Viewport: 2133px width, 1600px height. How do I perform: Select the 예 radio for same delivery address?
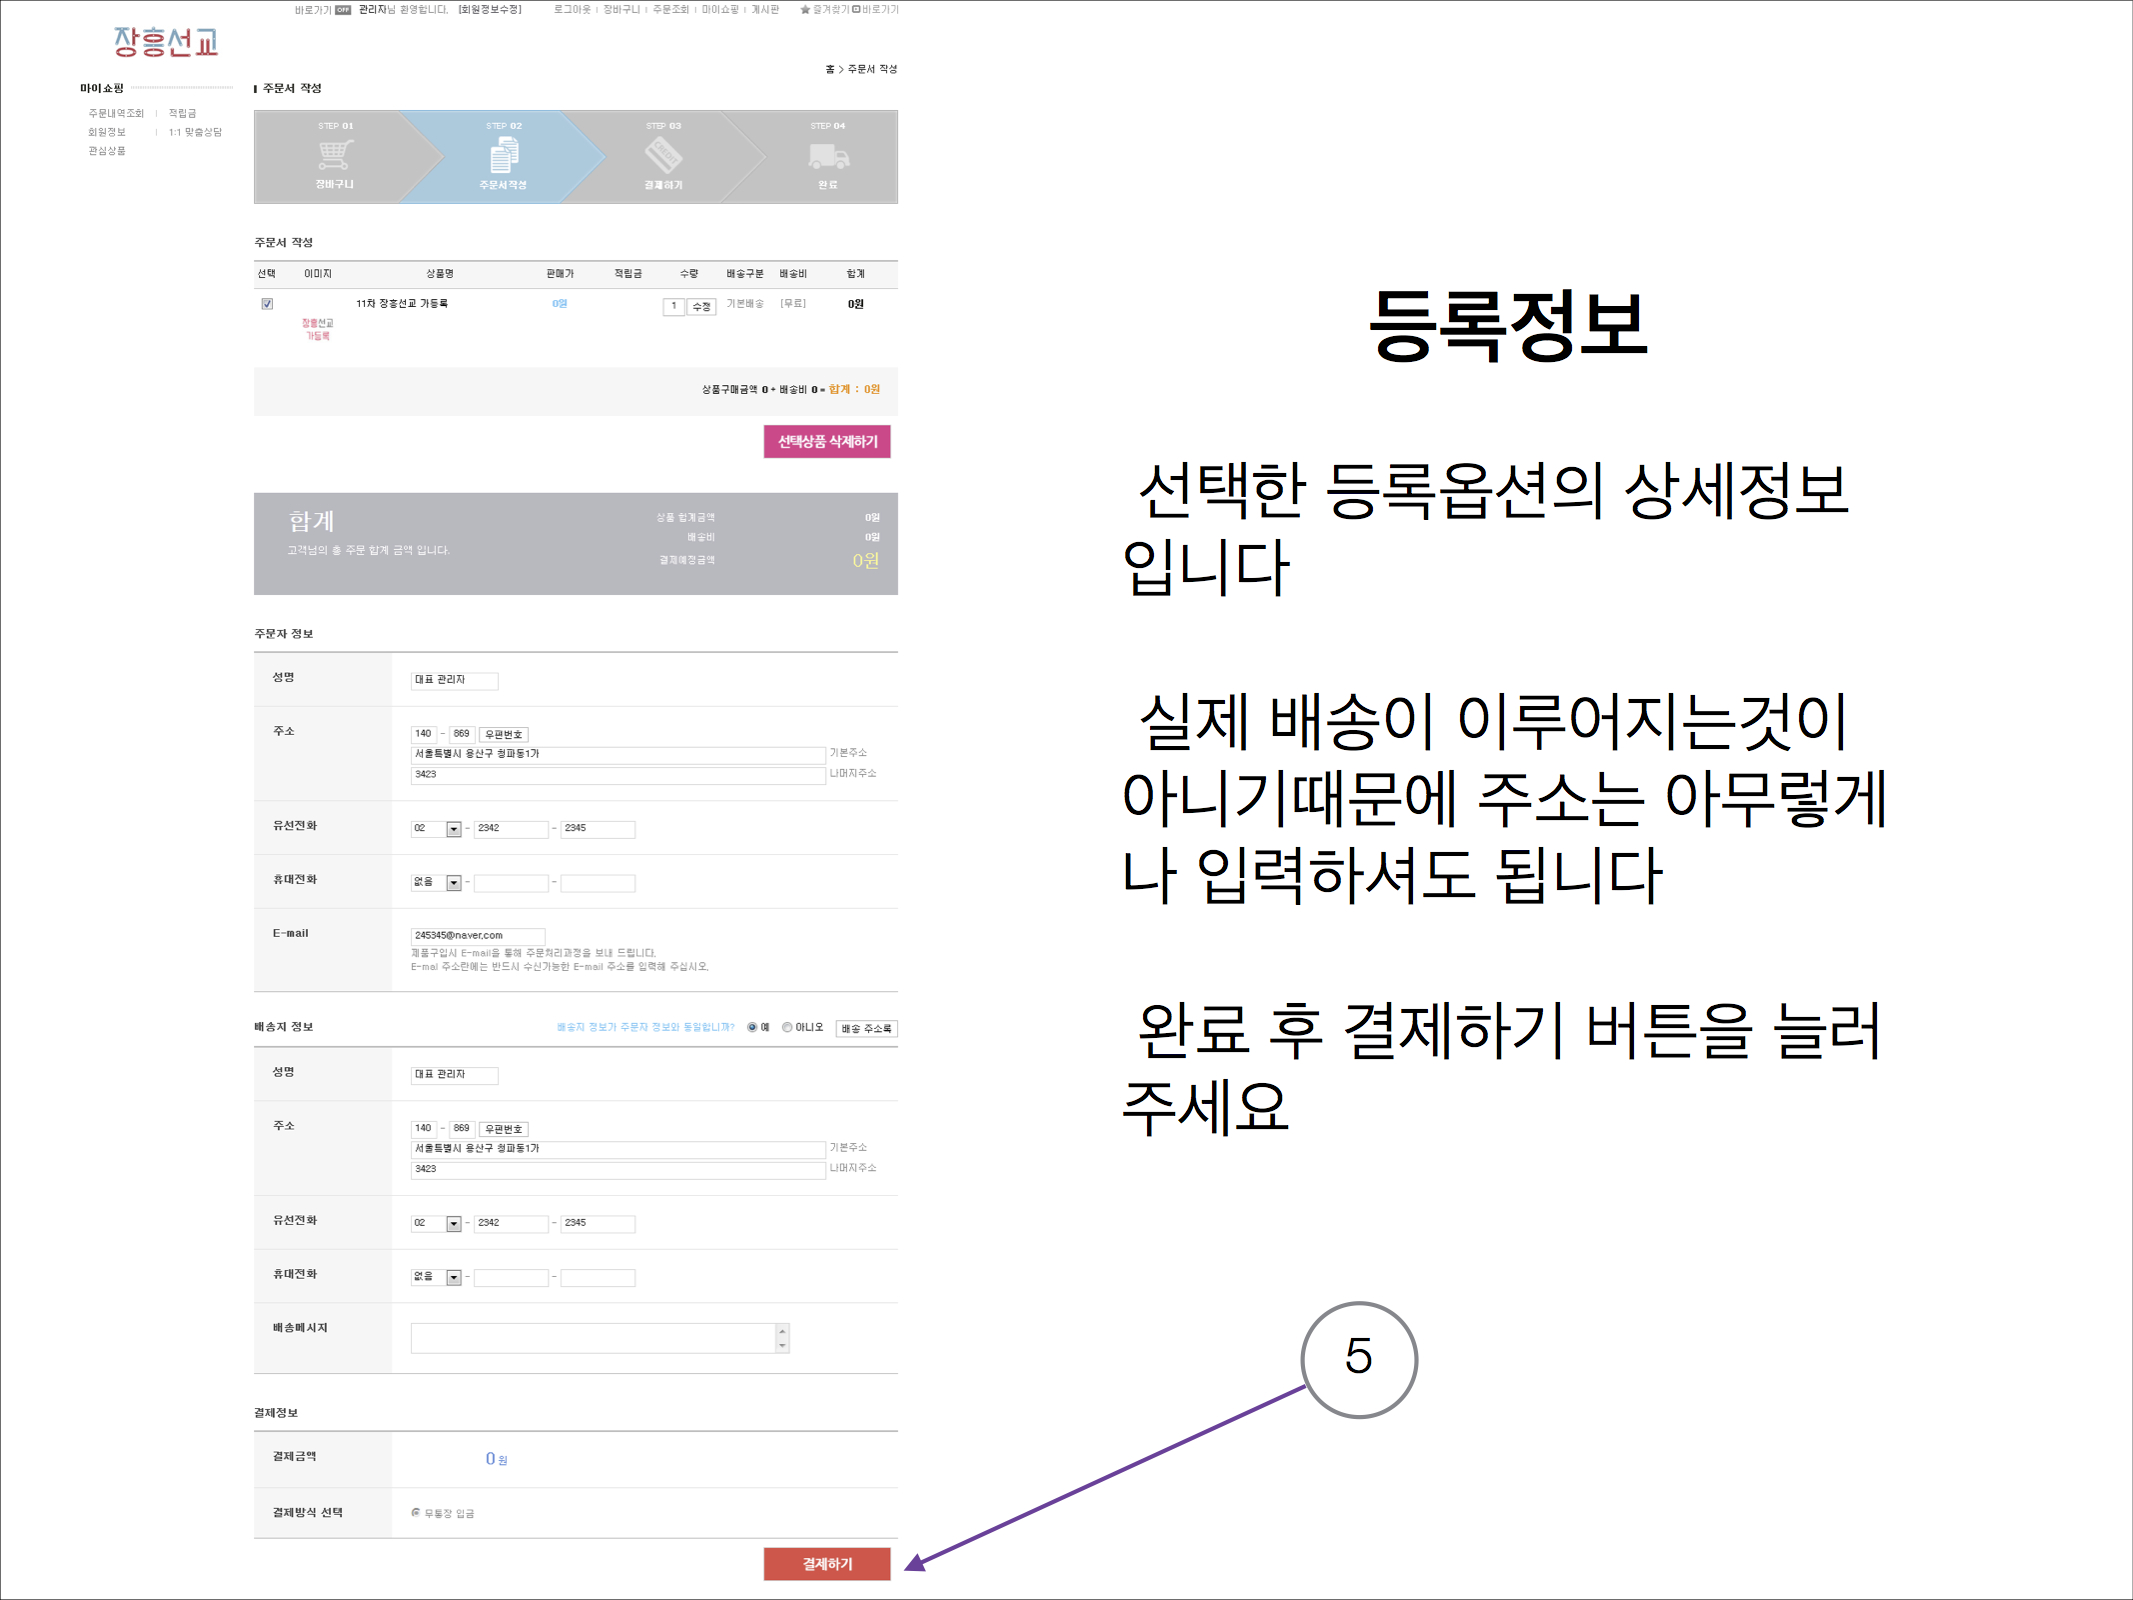pos(752,1027)
